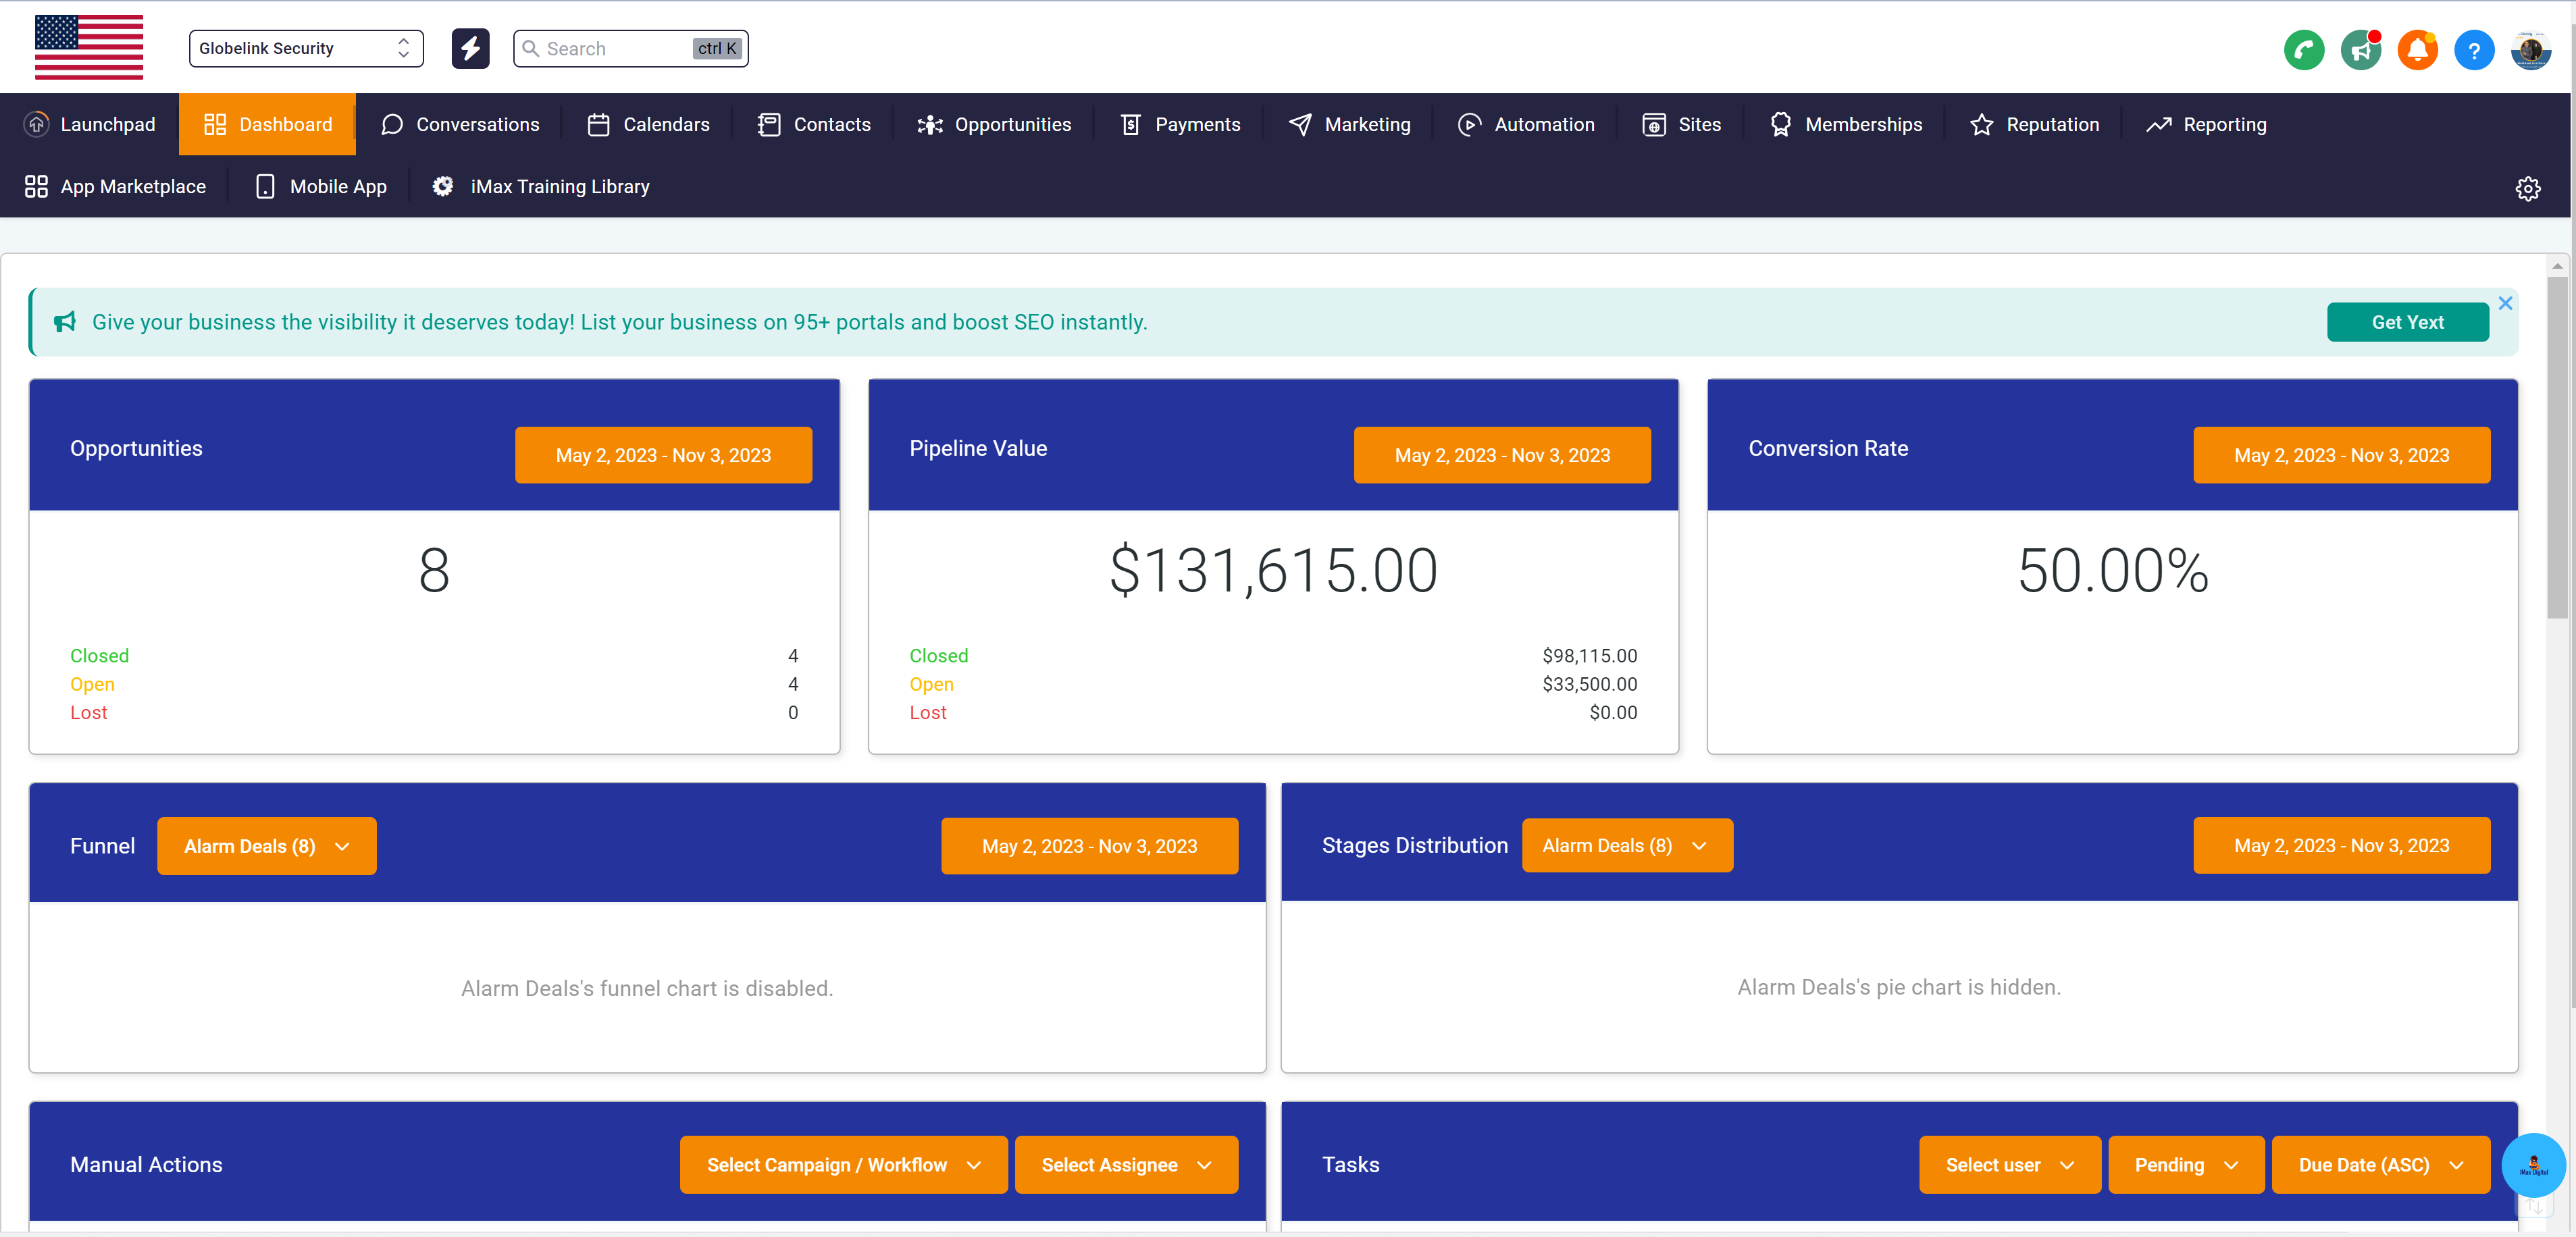Screen dimensions: 2576x1237
Task: Open the Funnel Alarm Deals dropdown
Action: coord(266,846)
